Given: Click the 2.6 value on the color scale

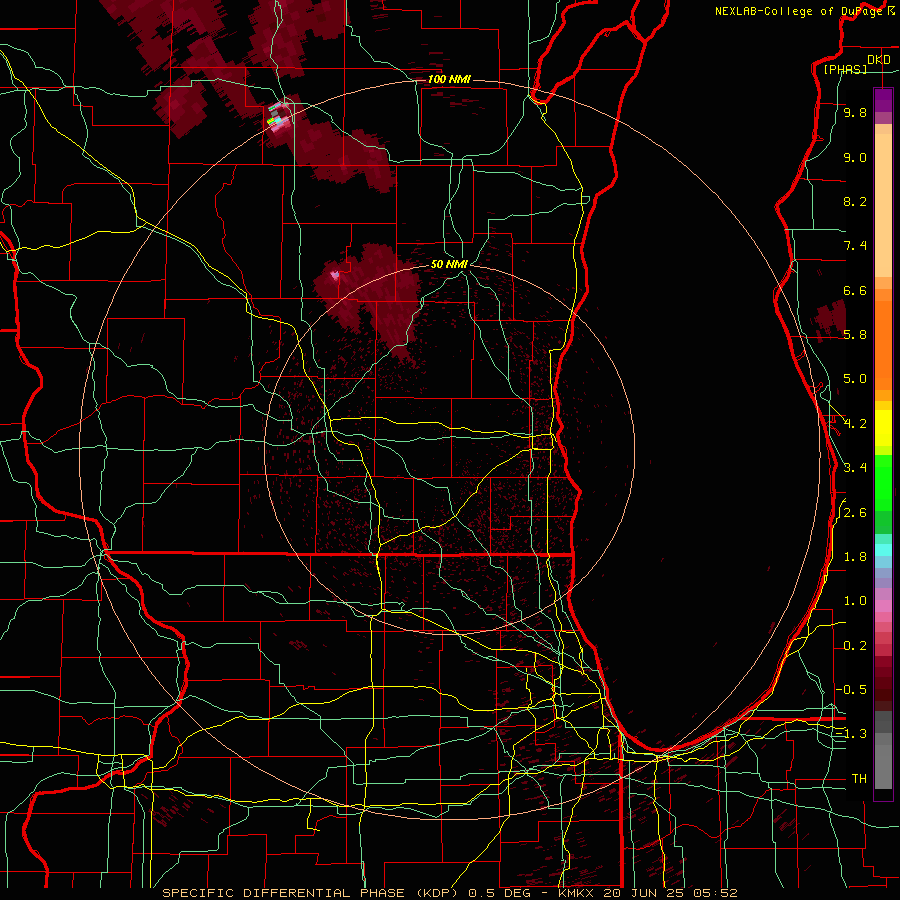Looking at the screenshot, I should [855, 513].
